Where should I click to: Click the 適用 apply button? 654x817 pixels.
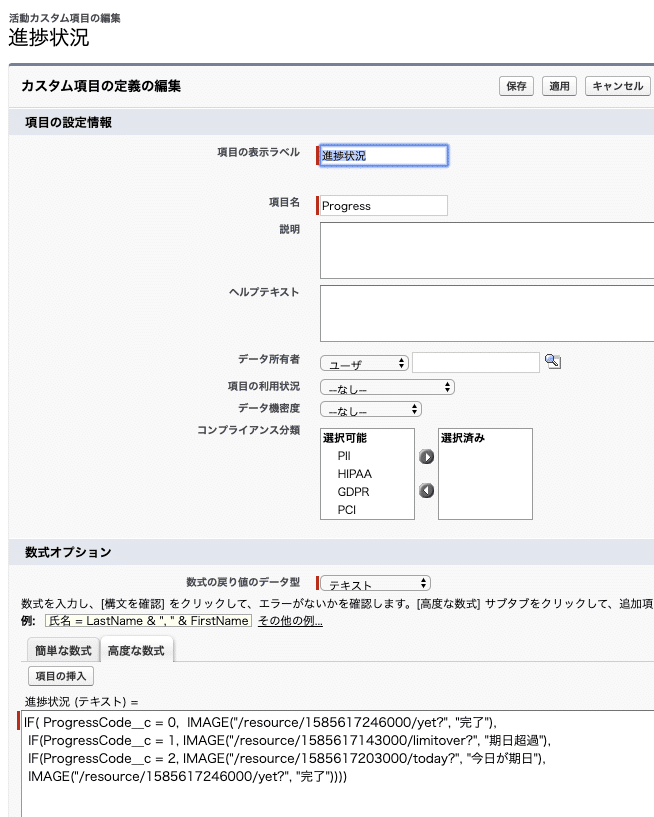click(559, 86)
